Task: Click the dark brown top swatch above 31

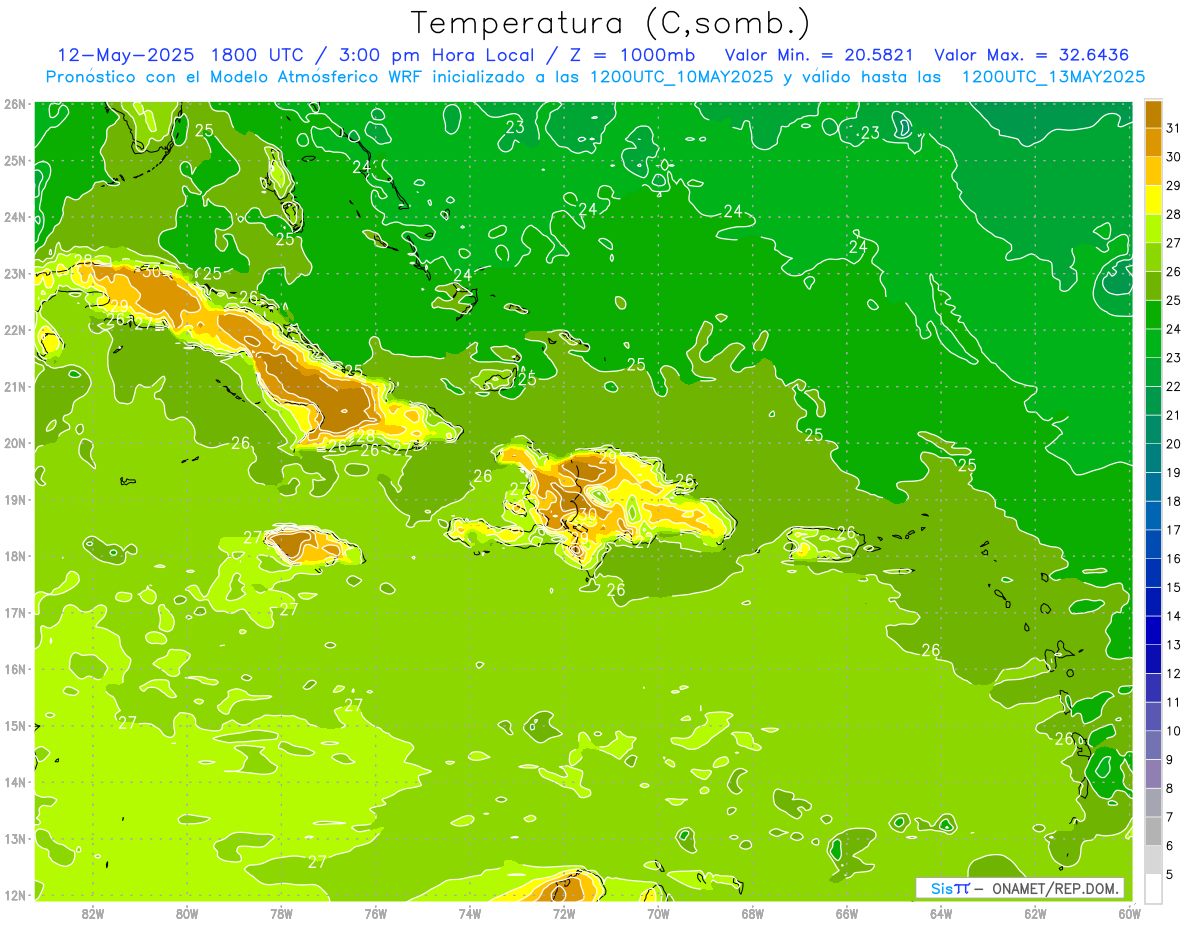Action: pos(1153,114)
